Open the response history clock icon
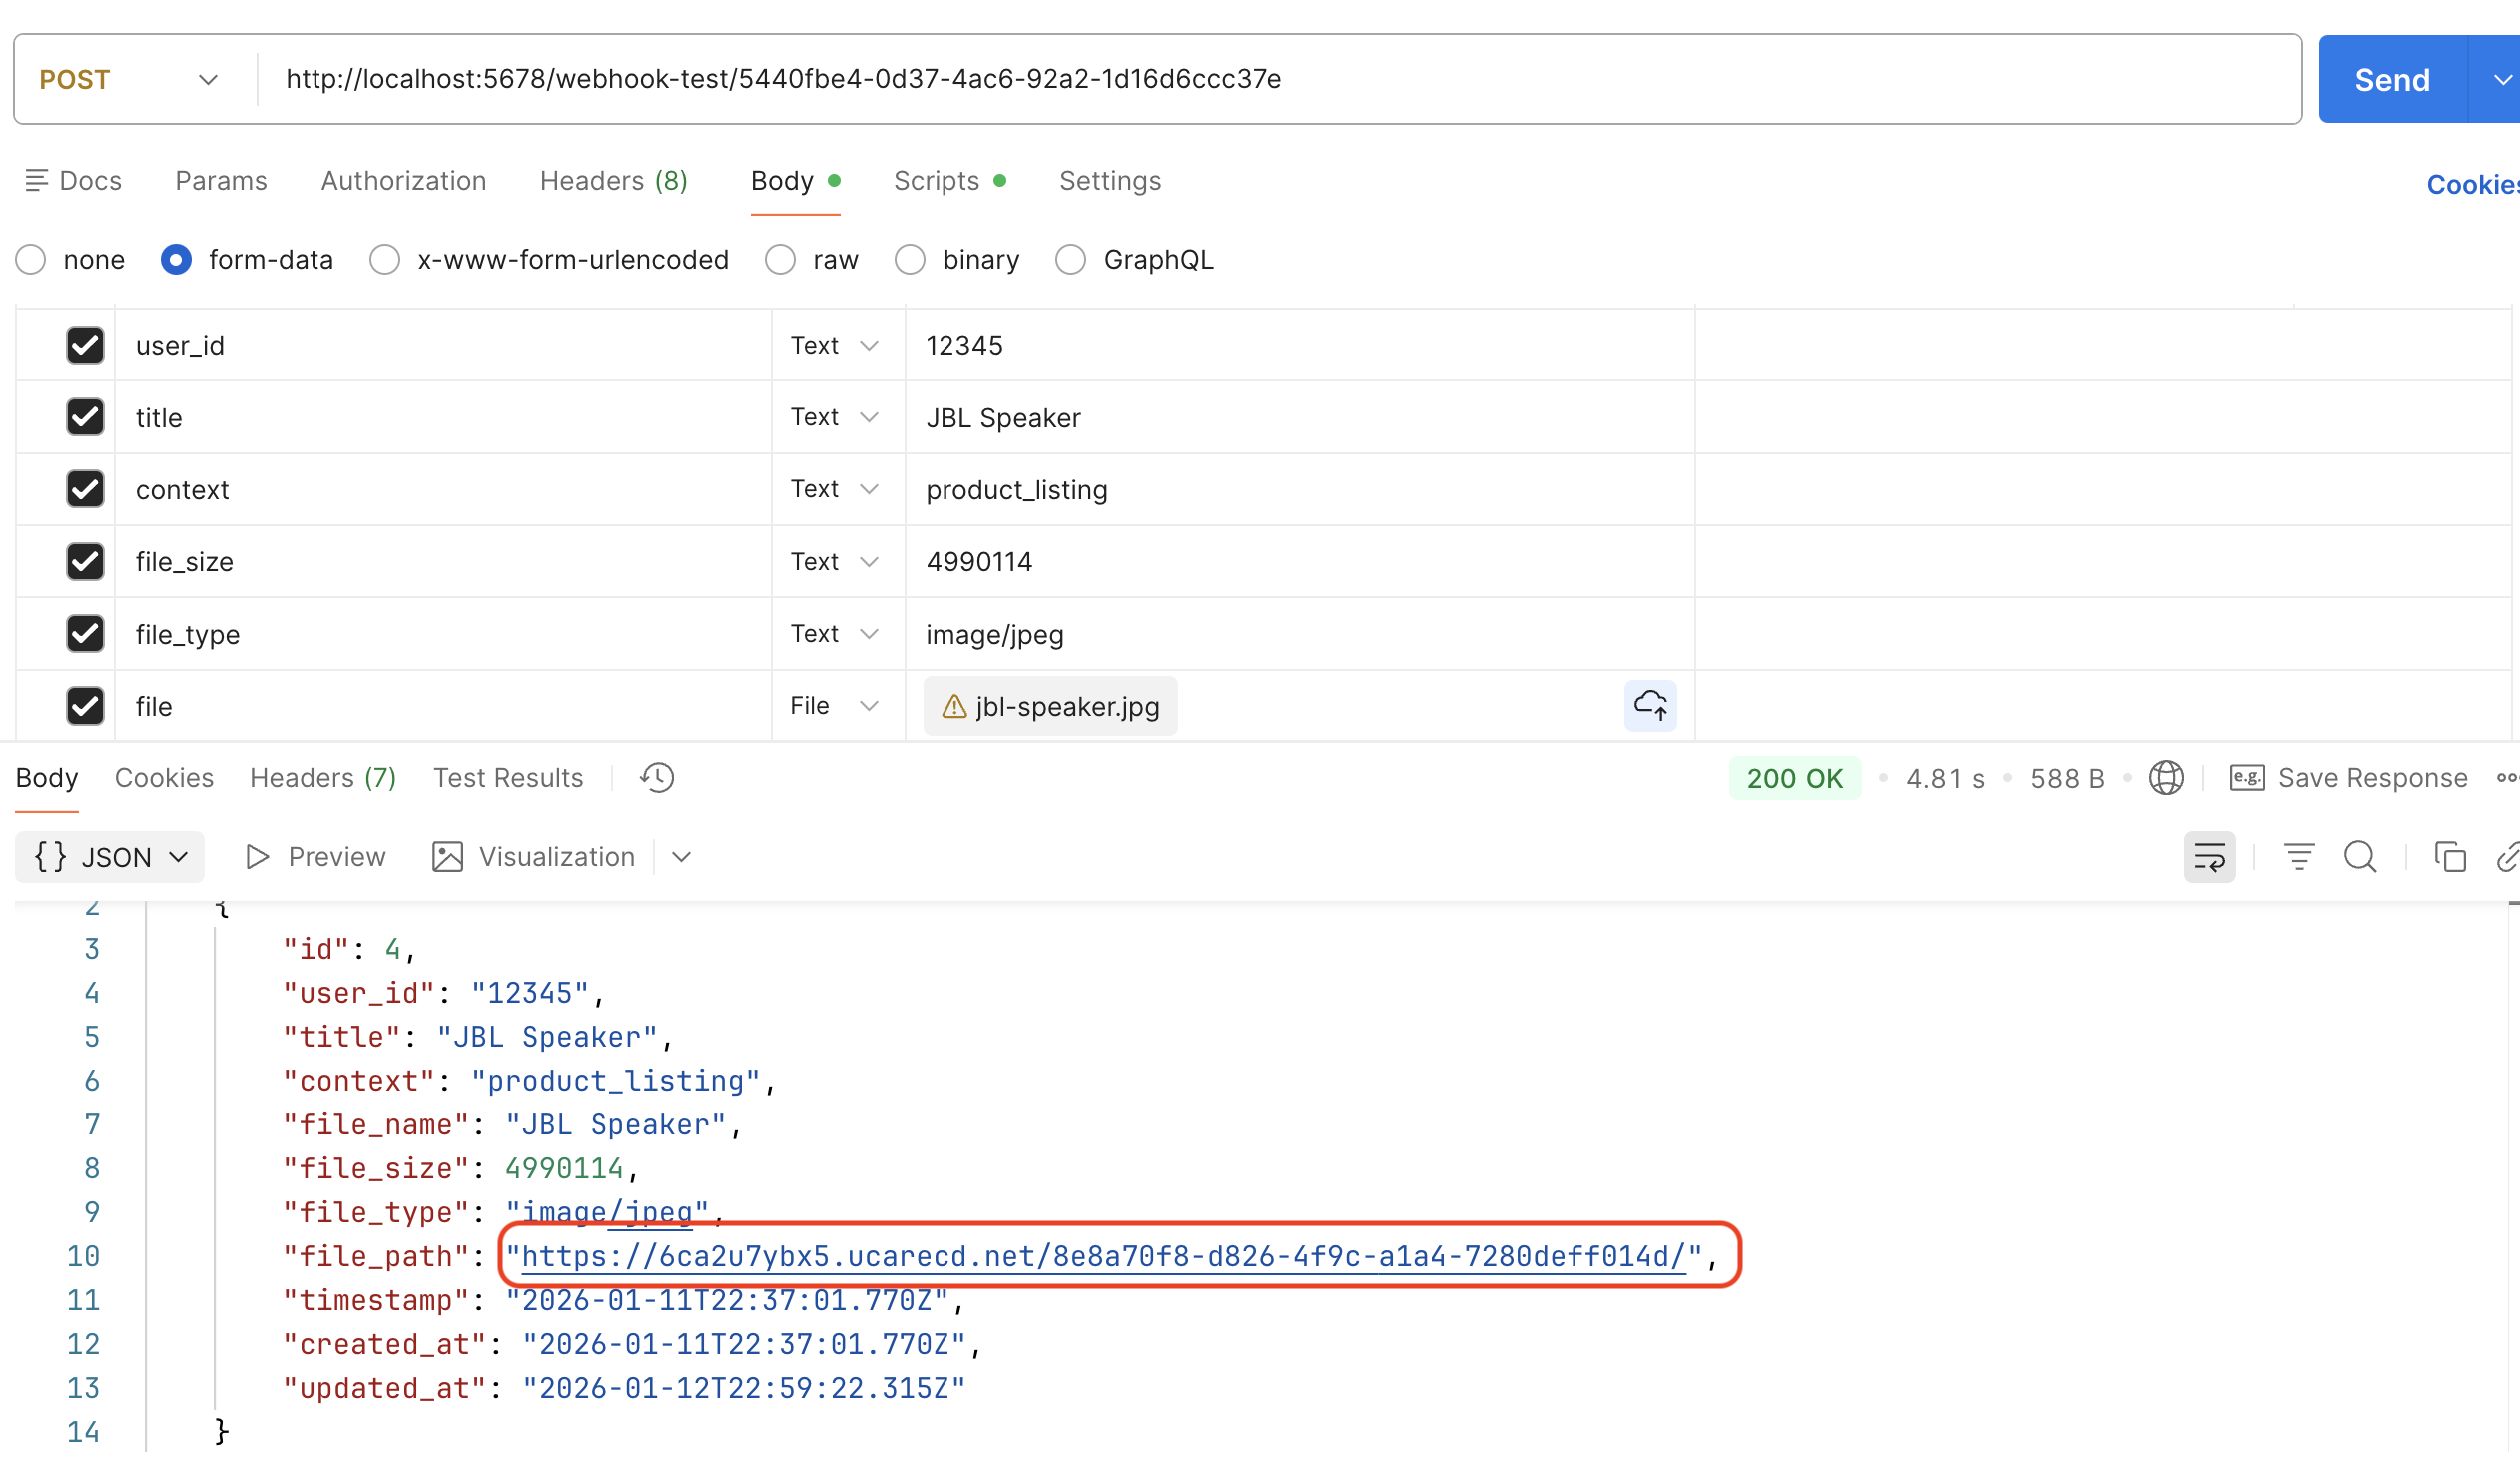Viewport: 2520px width, 1466px height. tap(657, 778)
